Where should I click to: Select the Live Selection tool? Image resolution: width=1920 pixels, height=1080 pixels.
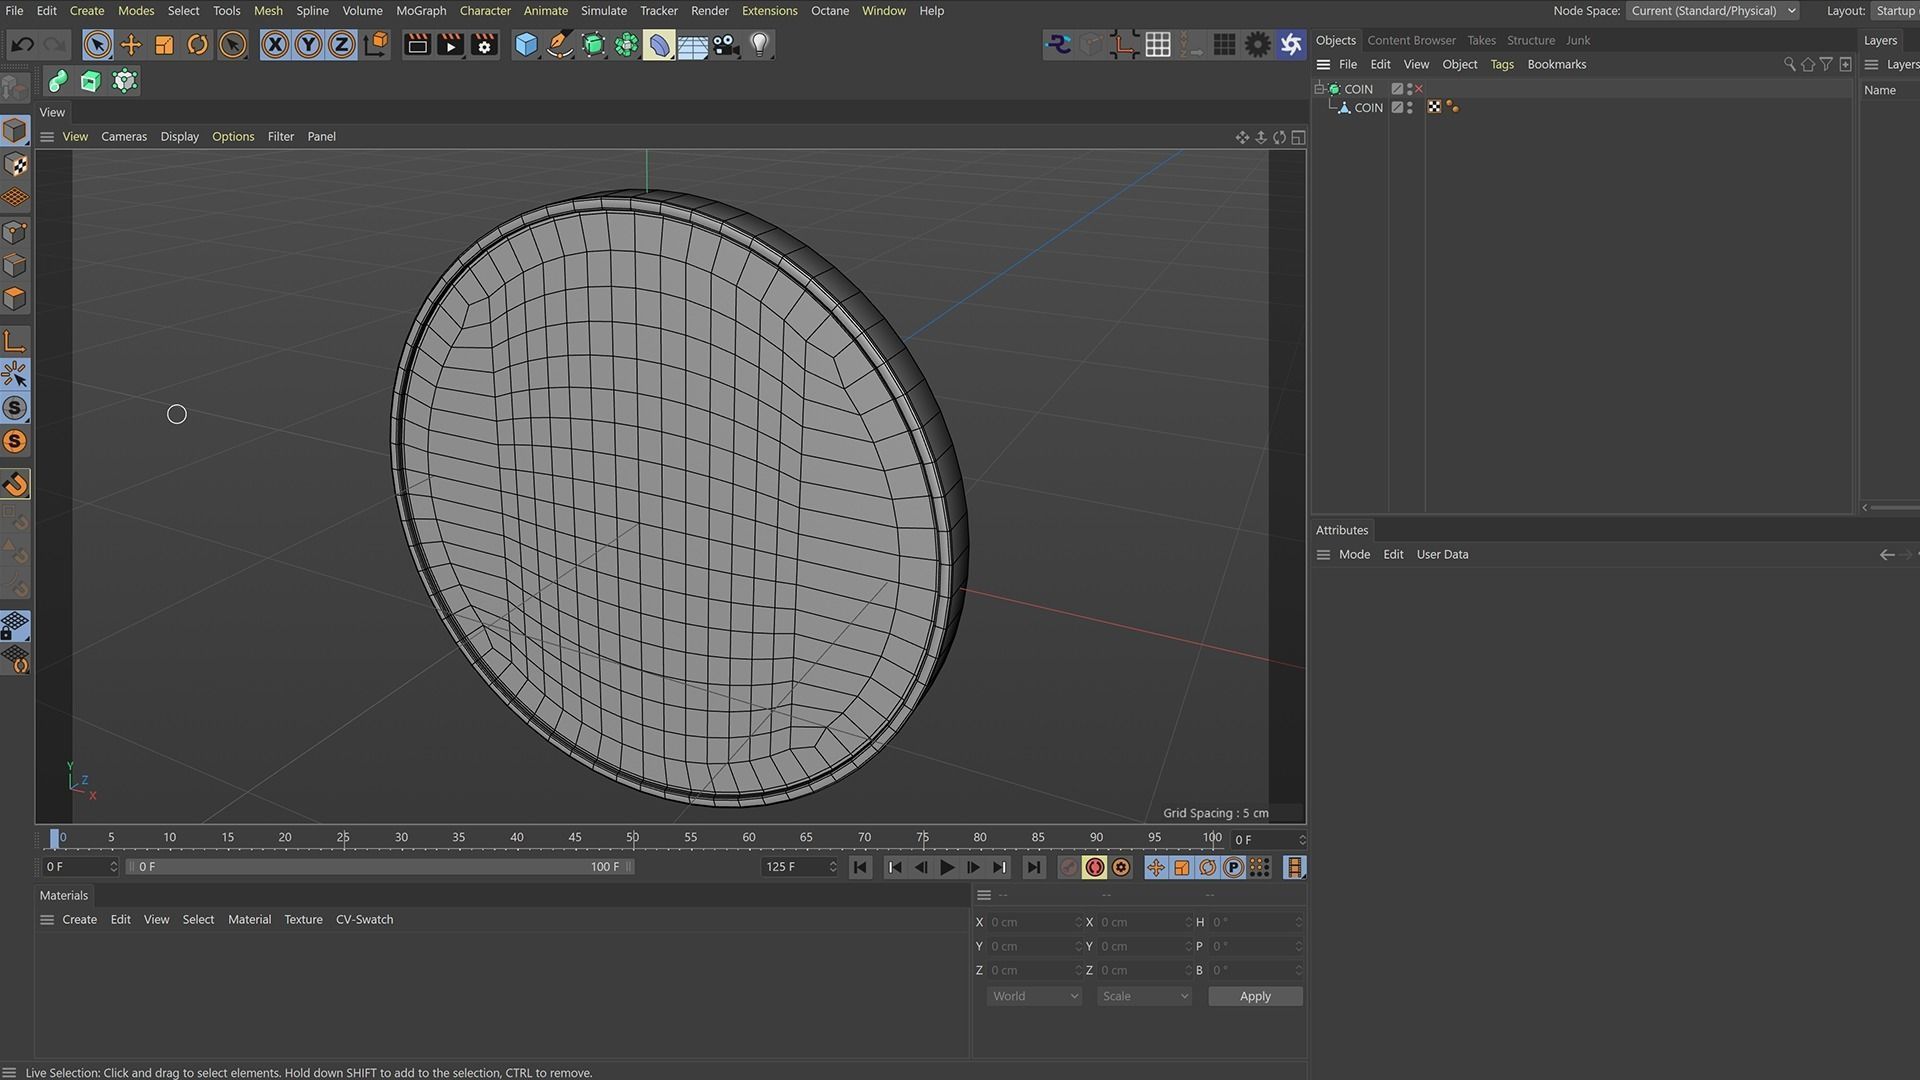coord(97,45)
